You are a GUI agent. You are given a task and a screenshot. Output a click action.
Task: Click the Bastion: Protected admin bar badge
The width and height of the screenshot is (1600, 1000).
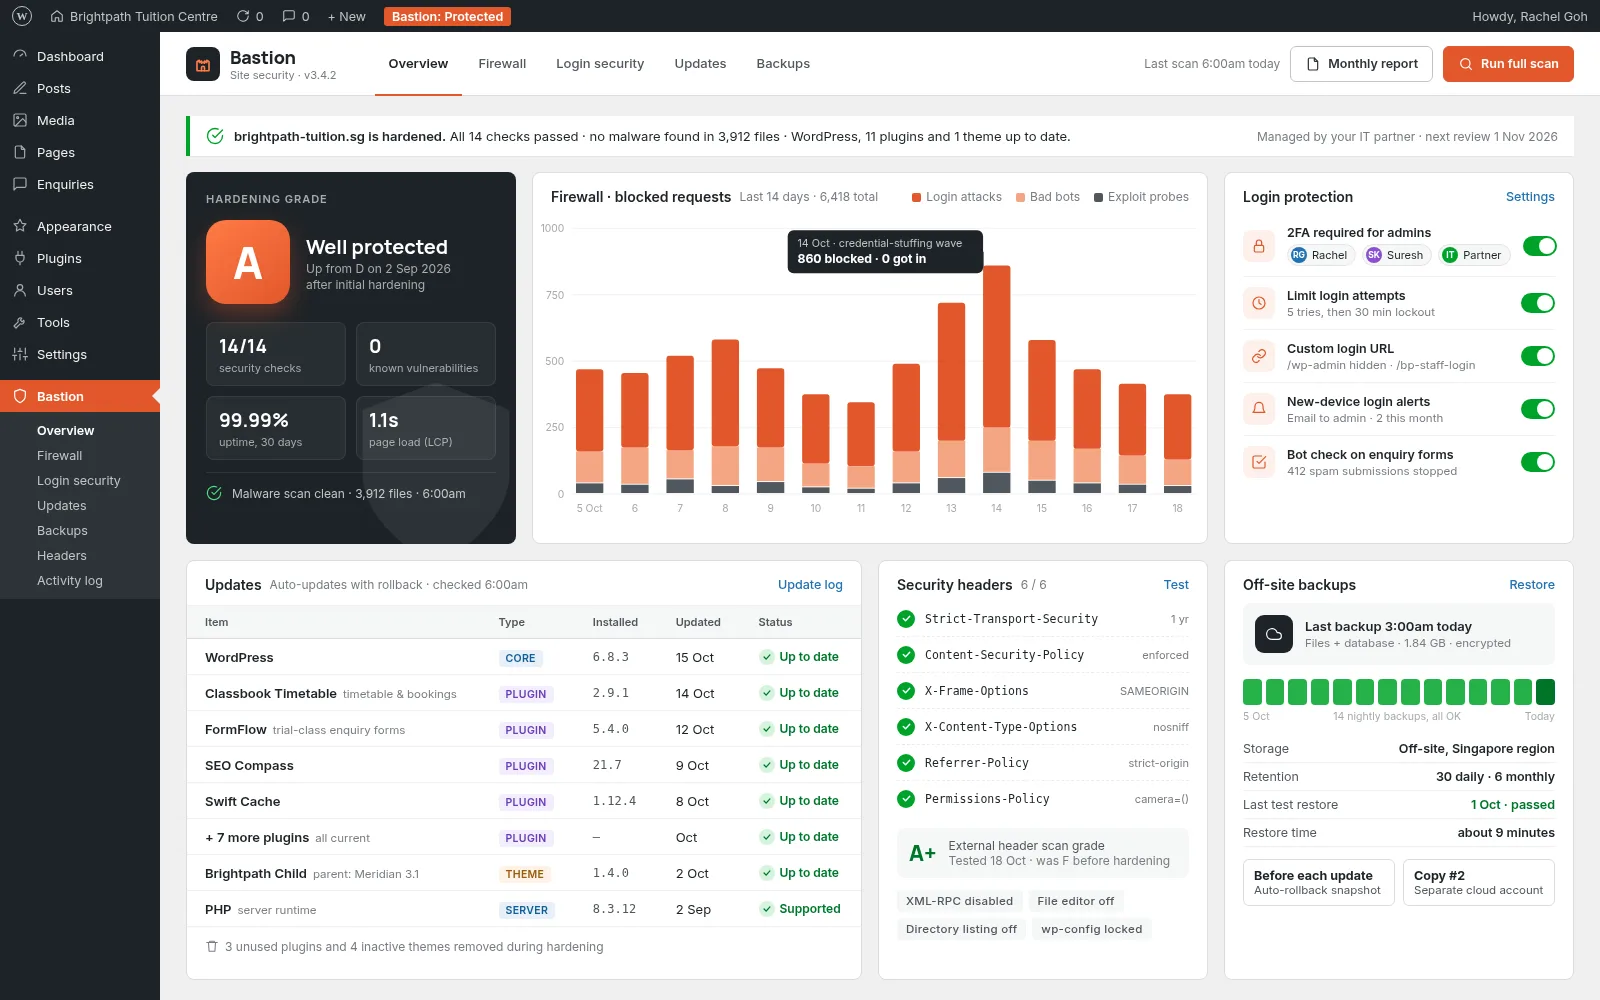(447, 16)
